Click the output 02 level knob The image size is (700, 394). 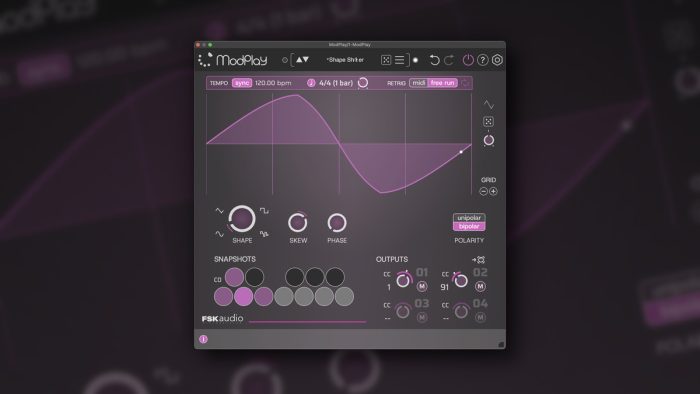(461, 280)
